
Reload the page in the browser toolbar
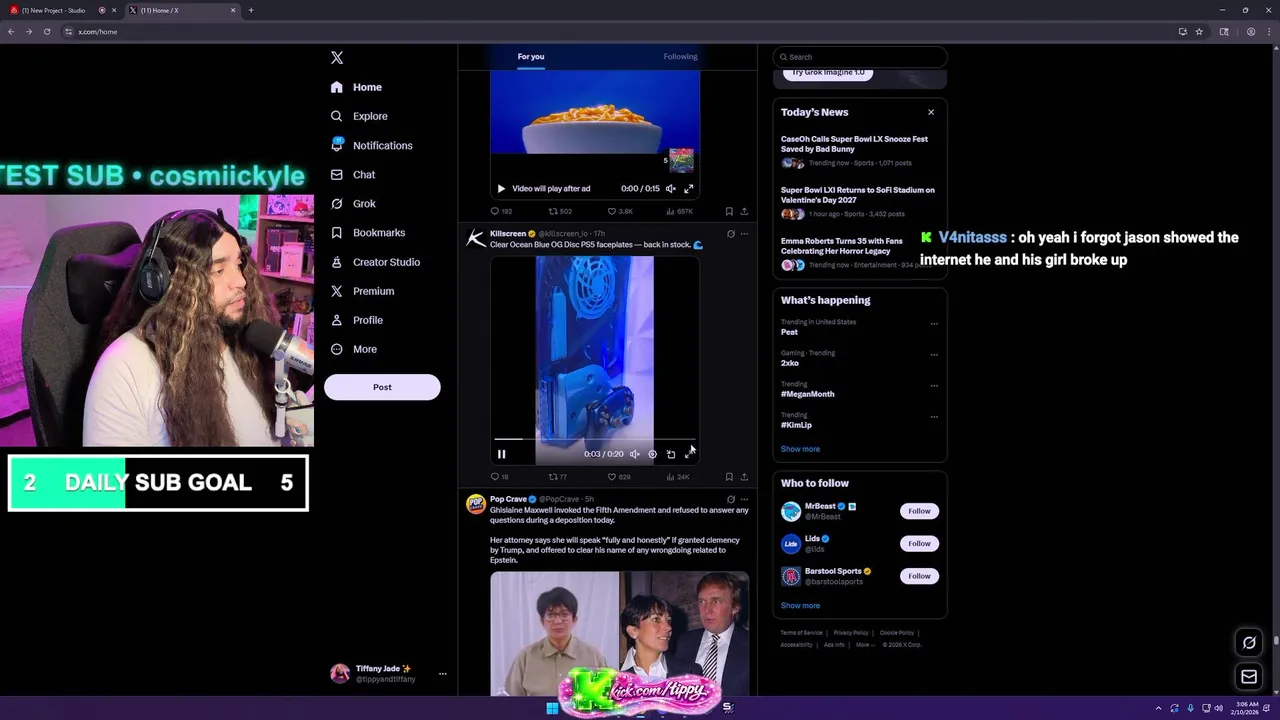[47, 31]
